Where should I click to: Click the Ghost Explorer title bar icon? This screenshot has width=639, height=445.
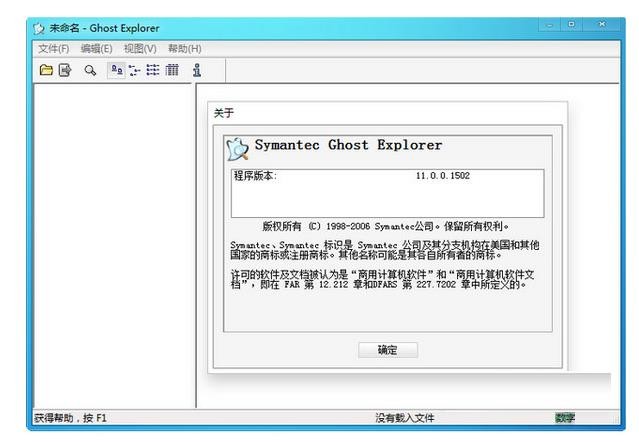[39, 28]
